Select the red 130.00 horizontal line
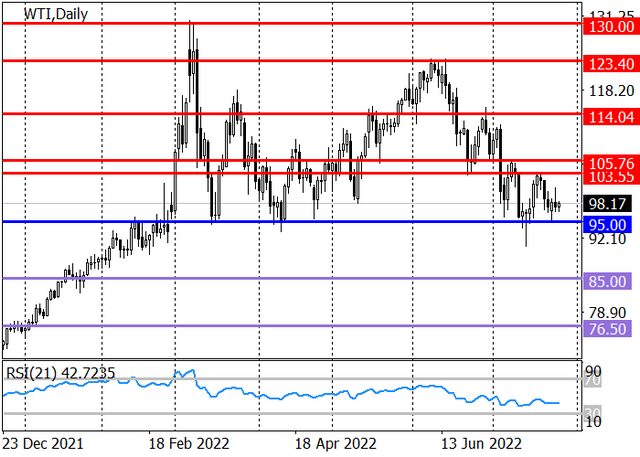Screen dimensions: 640x457 point(293,24)
